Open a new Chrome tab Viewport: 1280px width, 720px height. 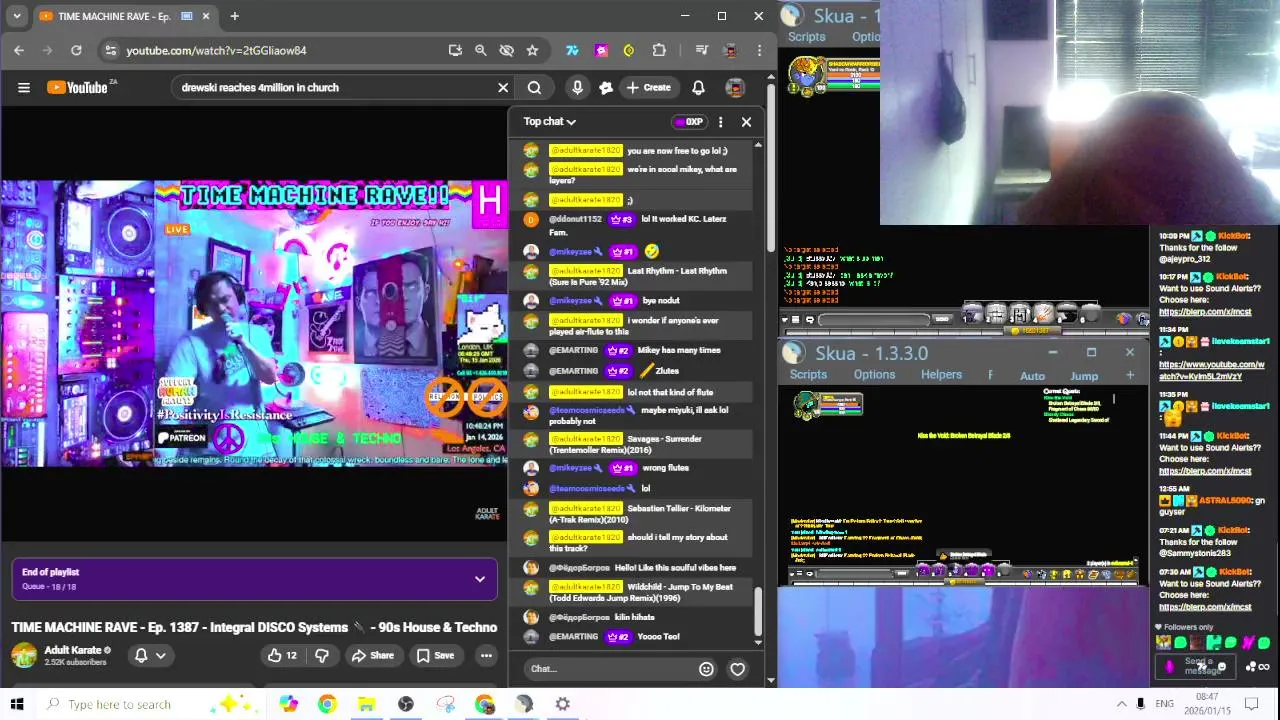pyautogui.click(x=234, y=16)
